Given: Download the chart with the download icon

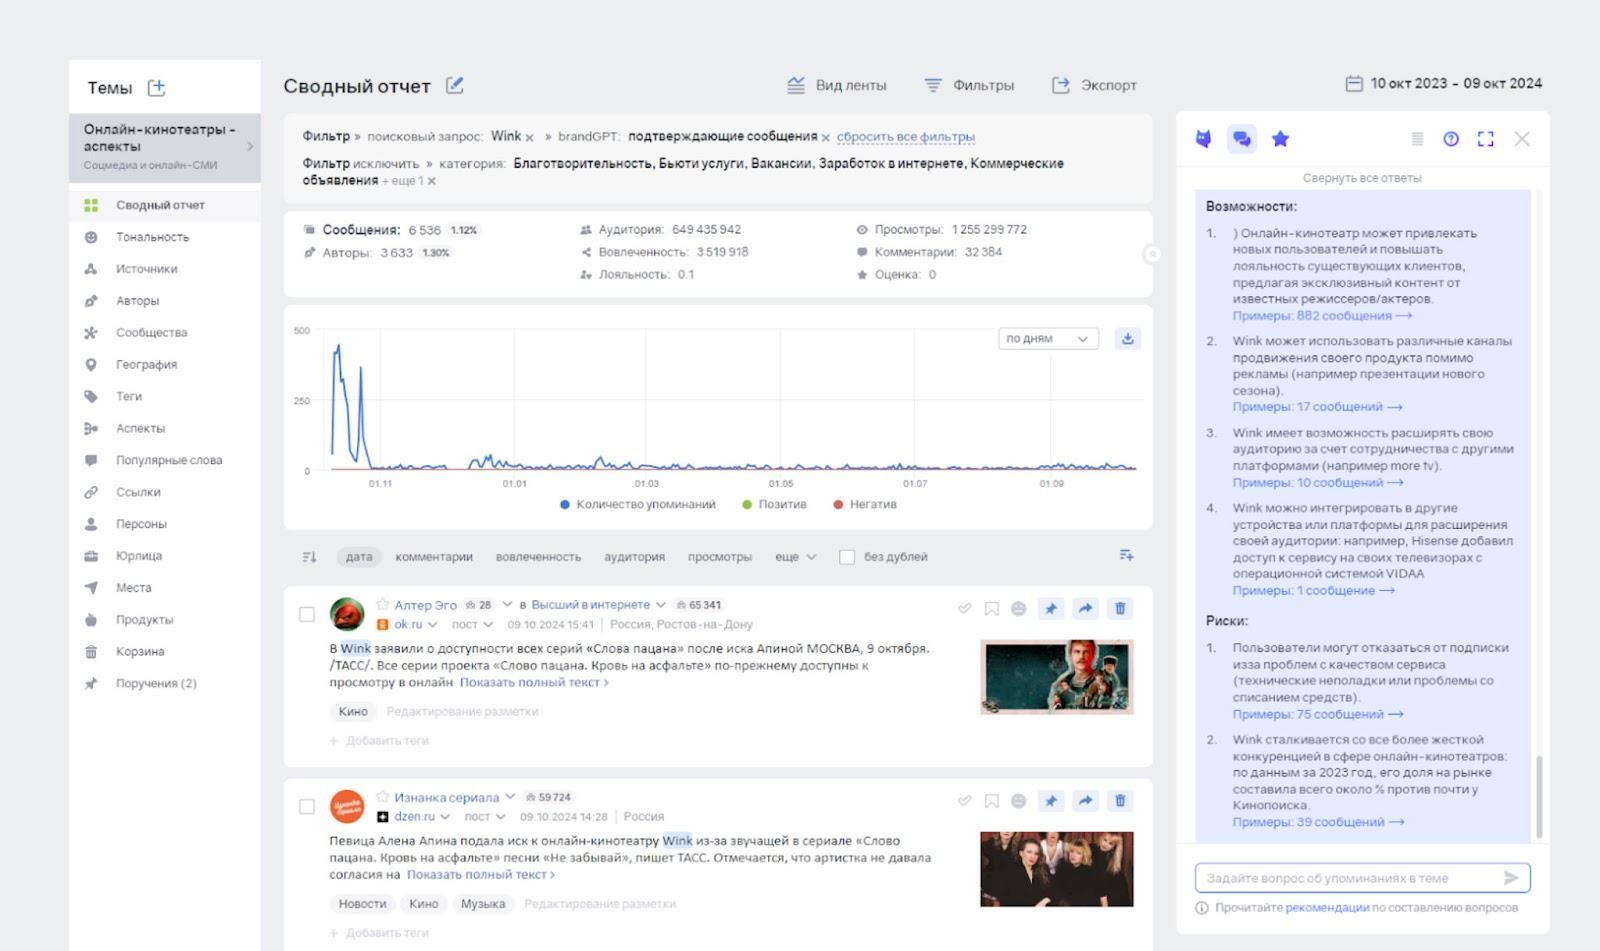Looking at the screenshot, I should pyautogui.click(x=1128, y=339).
